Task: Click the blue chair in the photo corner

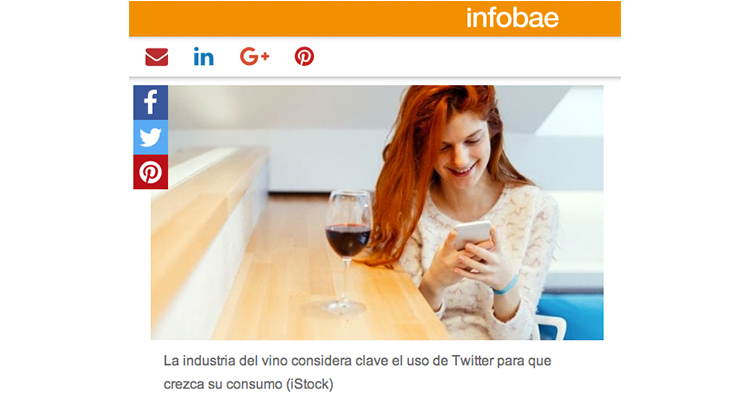Action: [x=574, y=316]
